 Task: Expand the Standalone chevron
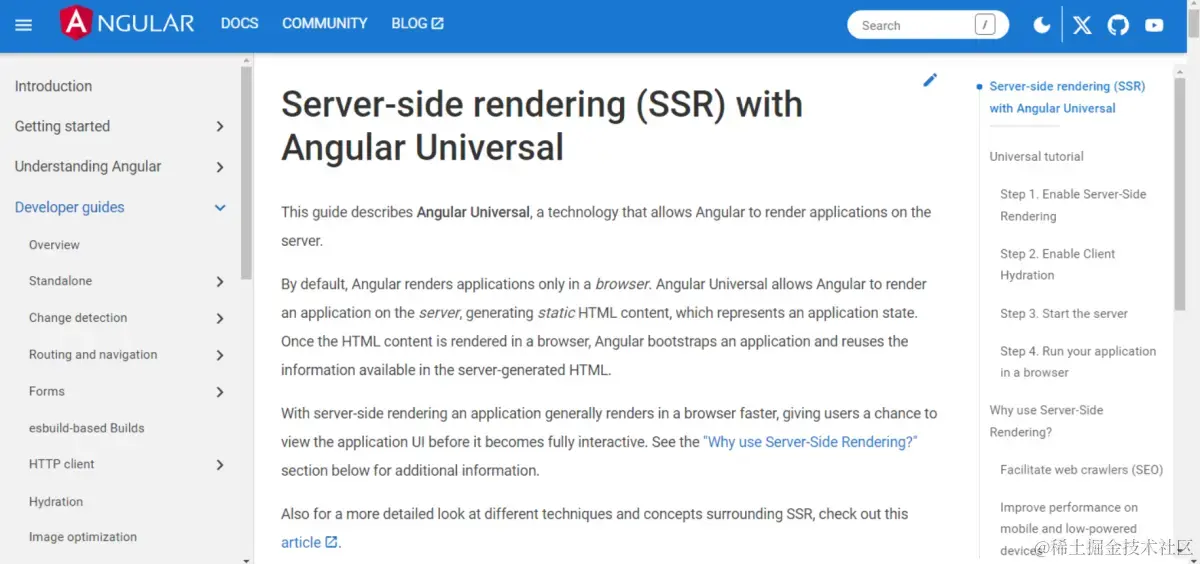[220, 282]
